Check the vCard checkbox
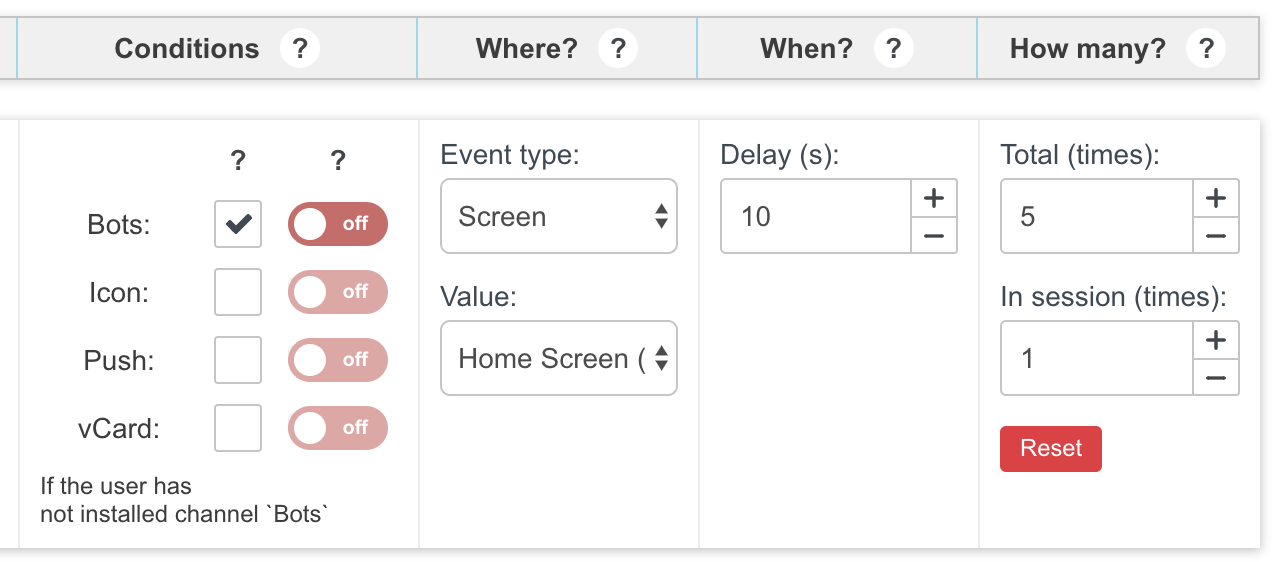Screen dimensions: 1272x562 point(238,428)
